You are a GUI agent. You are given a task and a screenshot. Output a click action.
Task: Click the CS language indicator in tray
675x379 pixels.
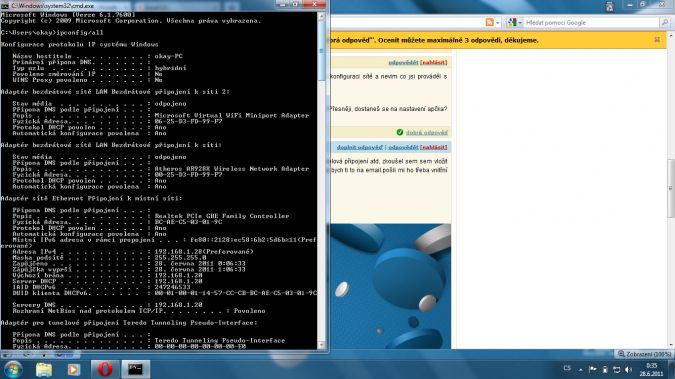[x=567, y=369]
